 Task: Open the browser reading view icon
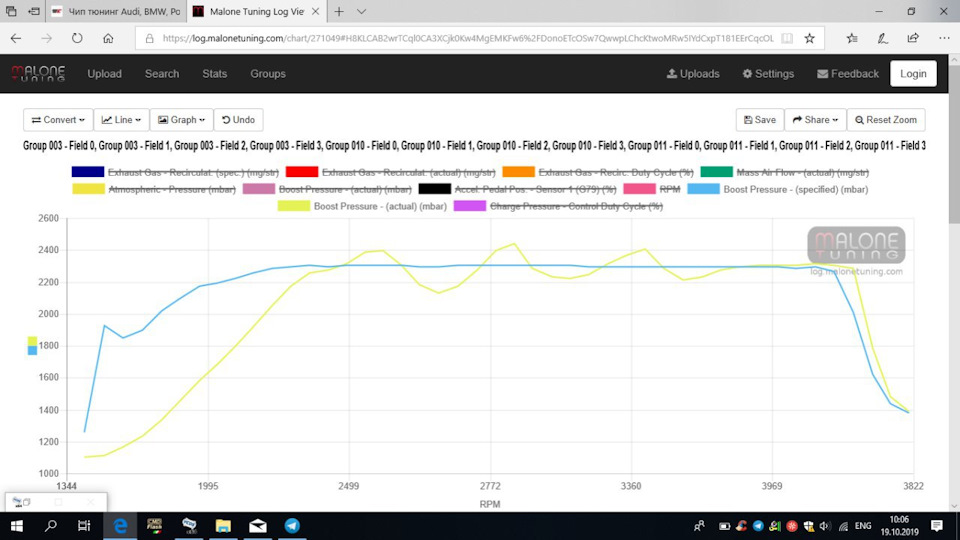(x=787, y=38)
